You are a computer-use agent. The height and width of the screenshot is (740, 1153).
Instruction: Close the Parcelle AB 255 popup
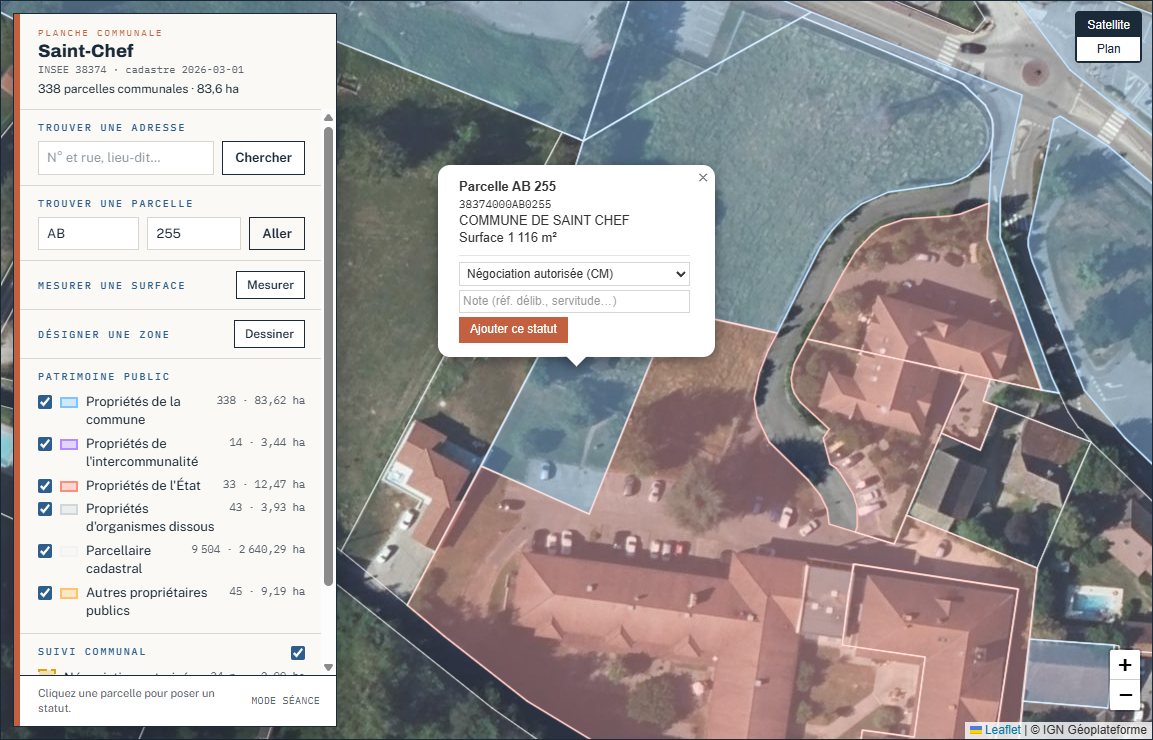tap(703, 177)
